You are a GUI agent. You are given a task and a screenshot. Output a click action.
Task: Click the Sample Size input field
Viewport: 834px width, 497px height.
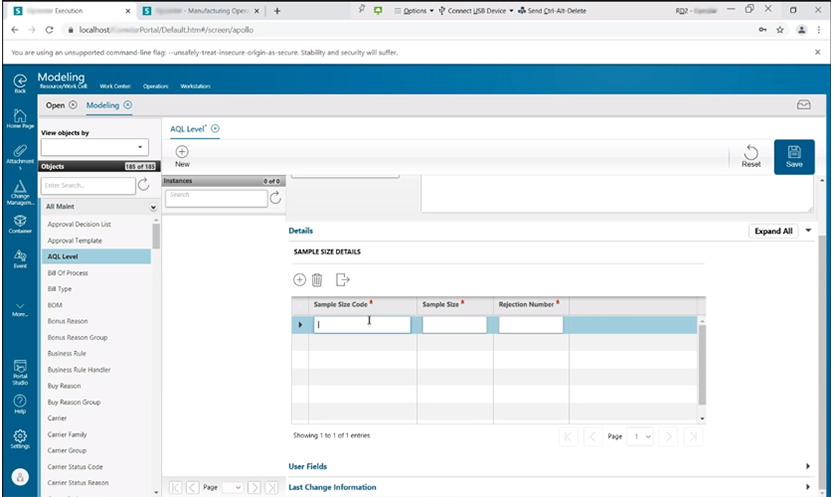pos(454,325)
